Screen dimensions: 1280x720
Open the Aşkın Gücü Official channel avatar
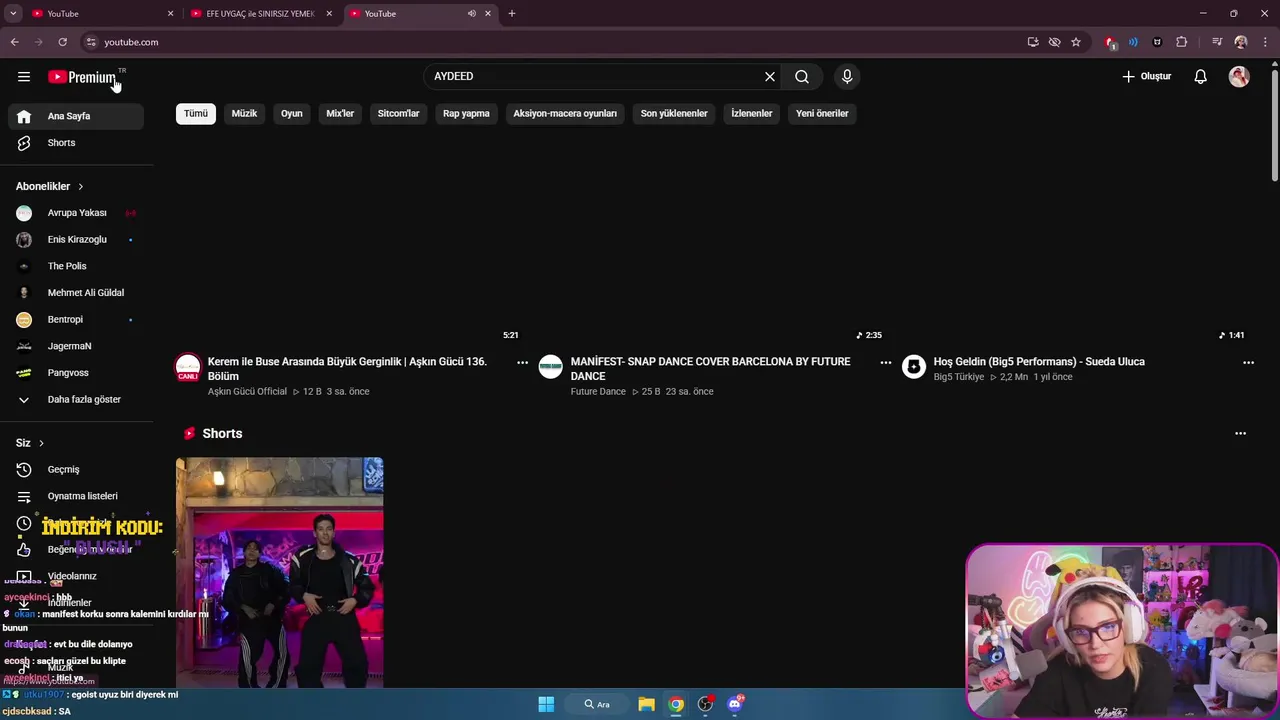(x=188, y=368)
